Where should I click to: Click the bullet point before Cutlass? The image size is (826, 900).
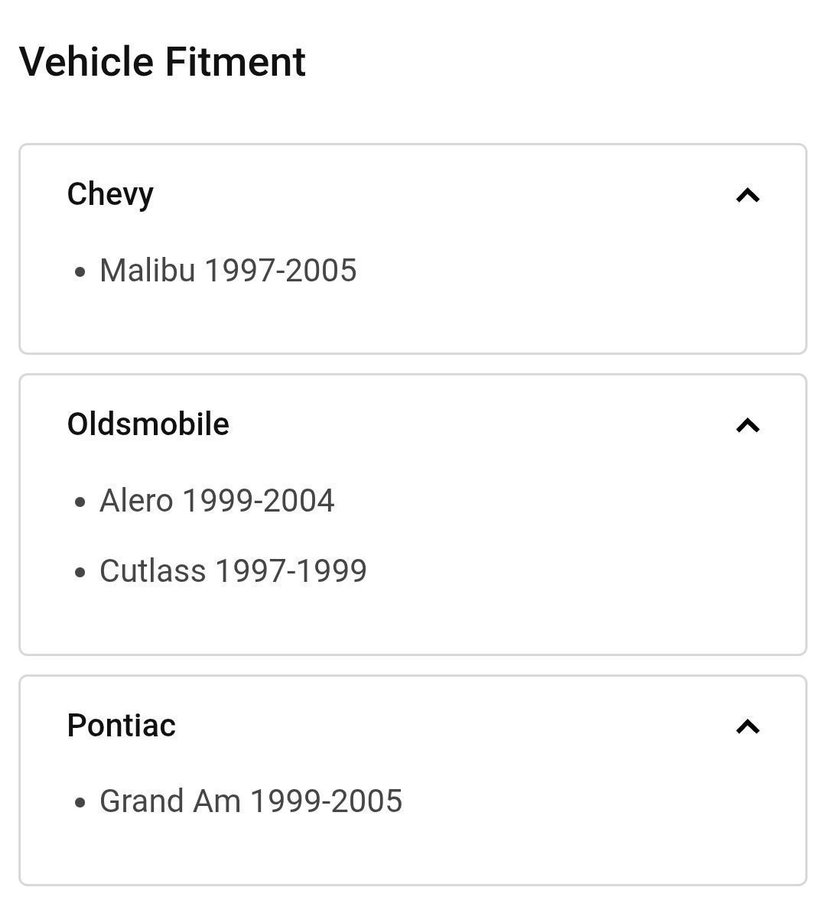click(80, 573)
